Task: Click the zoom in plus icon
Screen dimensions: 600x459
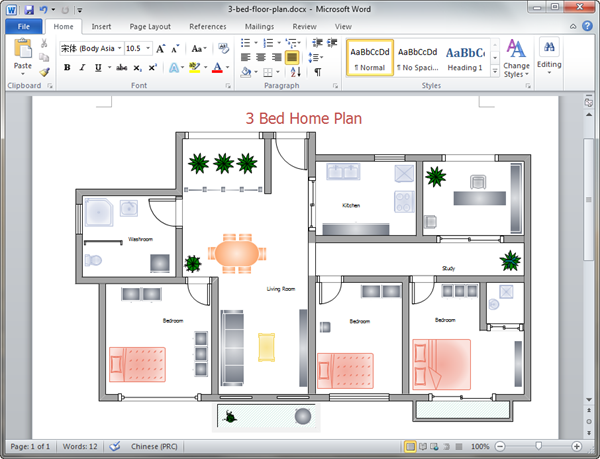Action: 577,446
